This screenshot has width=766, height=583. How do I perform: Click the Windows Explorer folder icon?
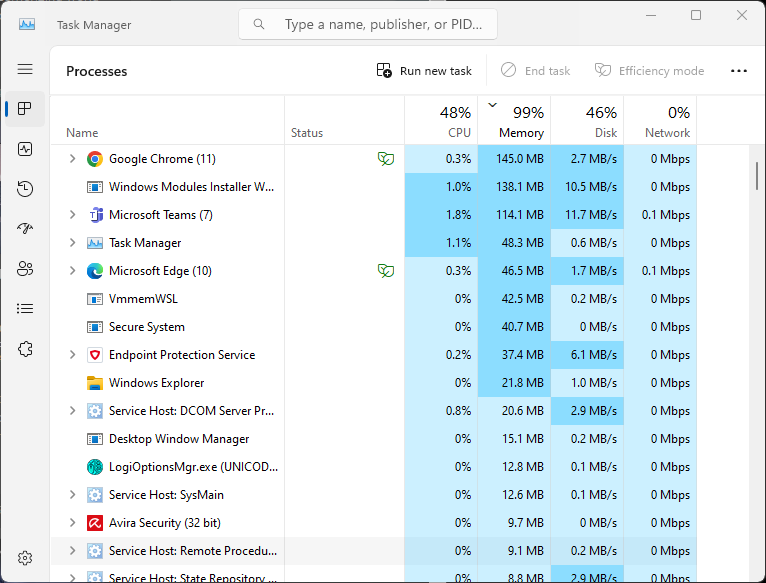point(95,383)
